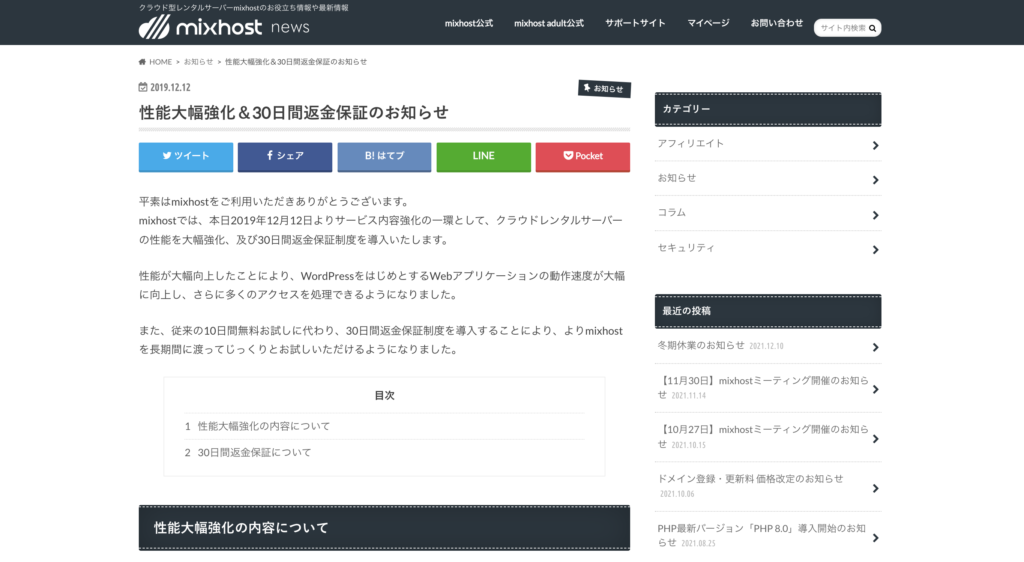This screenshot has width=1024, height=562.
Task: Open 【11月30日】mixhostミーティング post
Action: pos(763,387)
